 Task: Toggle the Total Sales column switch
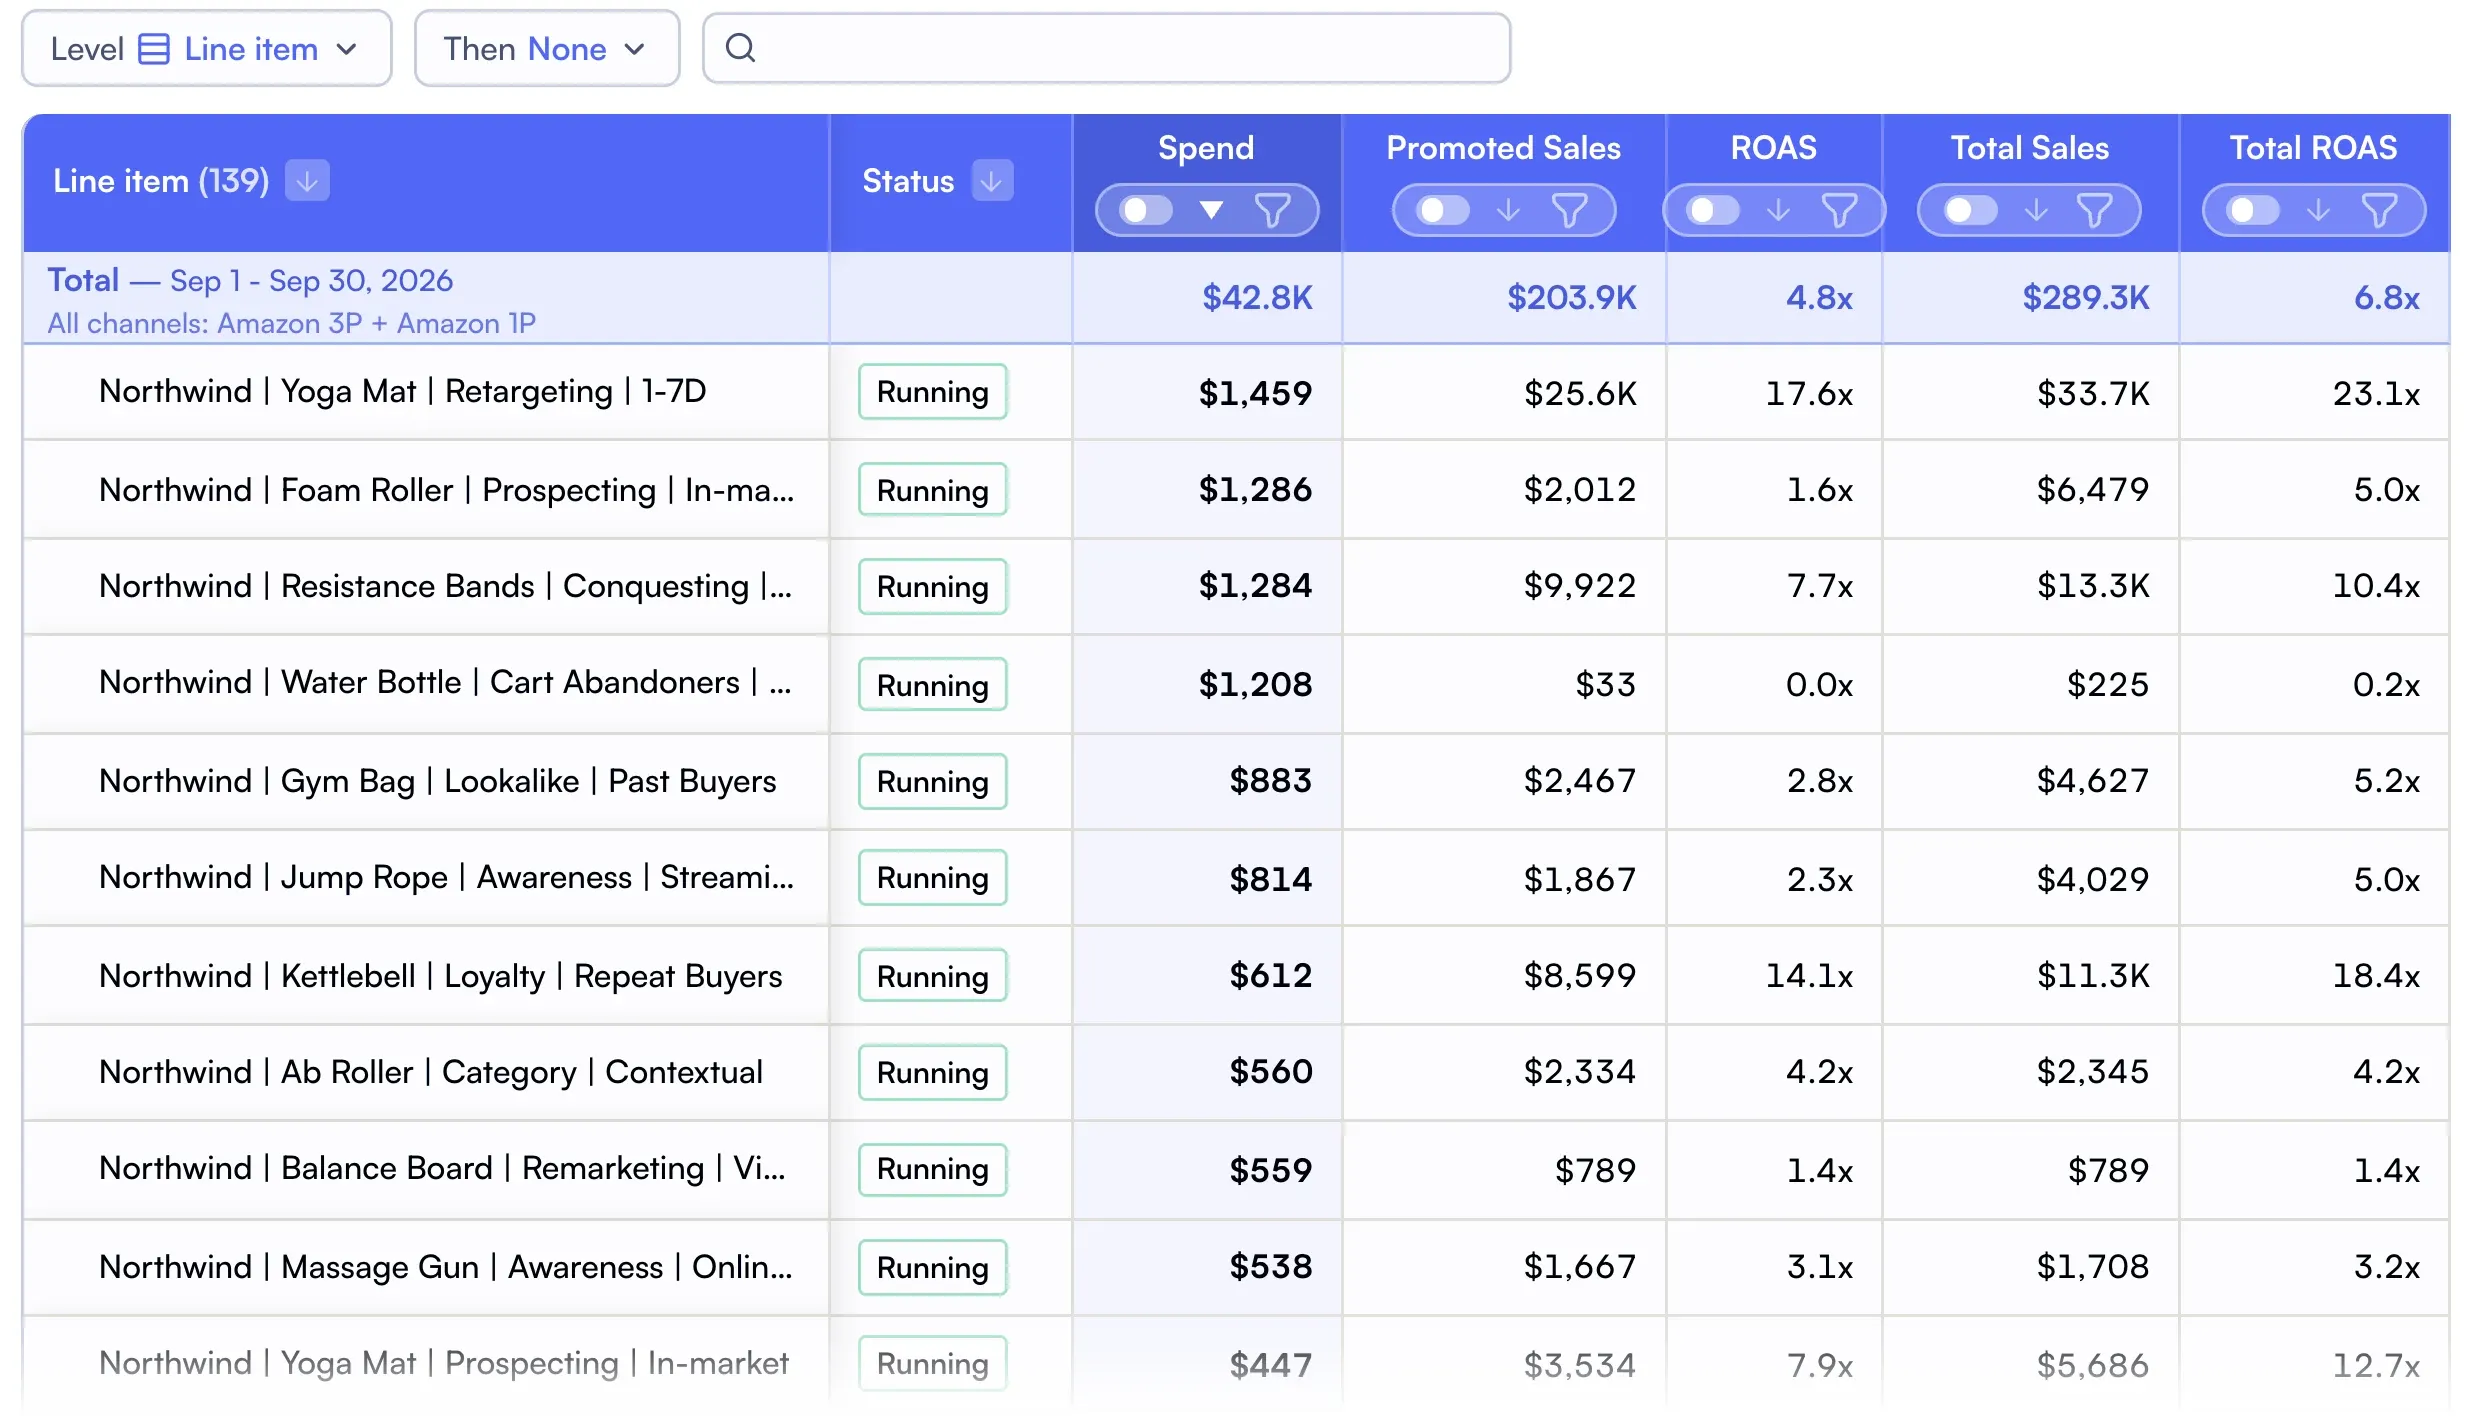(1970, 210)
